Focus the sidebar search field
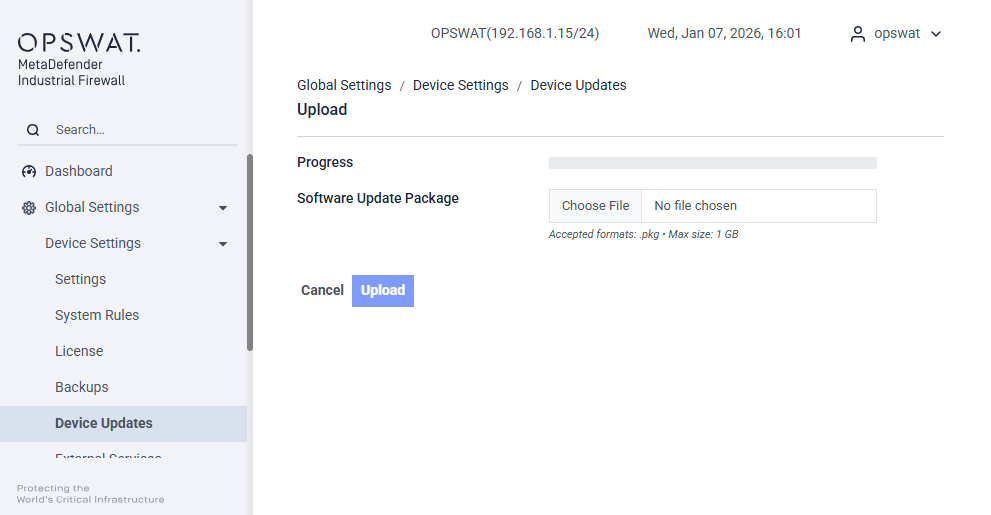This screenshot has height=515, width=991. (140, 130)
